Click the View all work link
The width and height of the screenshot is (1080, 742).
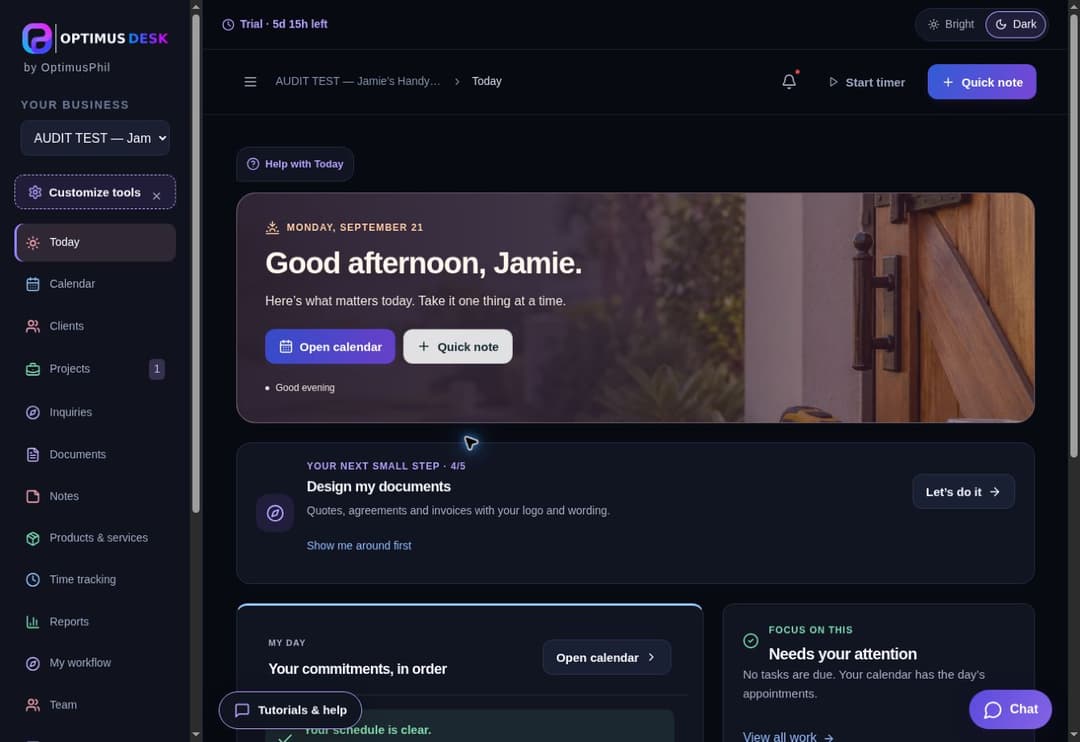click(x=788, y=736)
